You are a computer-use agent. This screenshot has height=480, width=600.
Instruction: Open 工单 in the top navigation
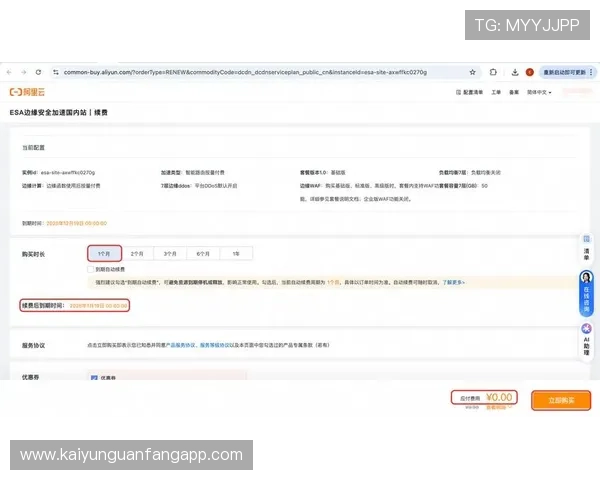[x=496, y=92]
